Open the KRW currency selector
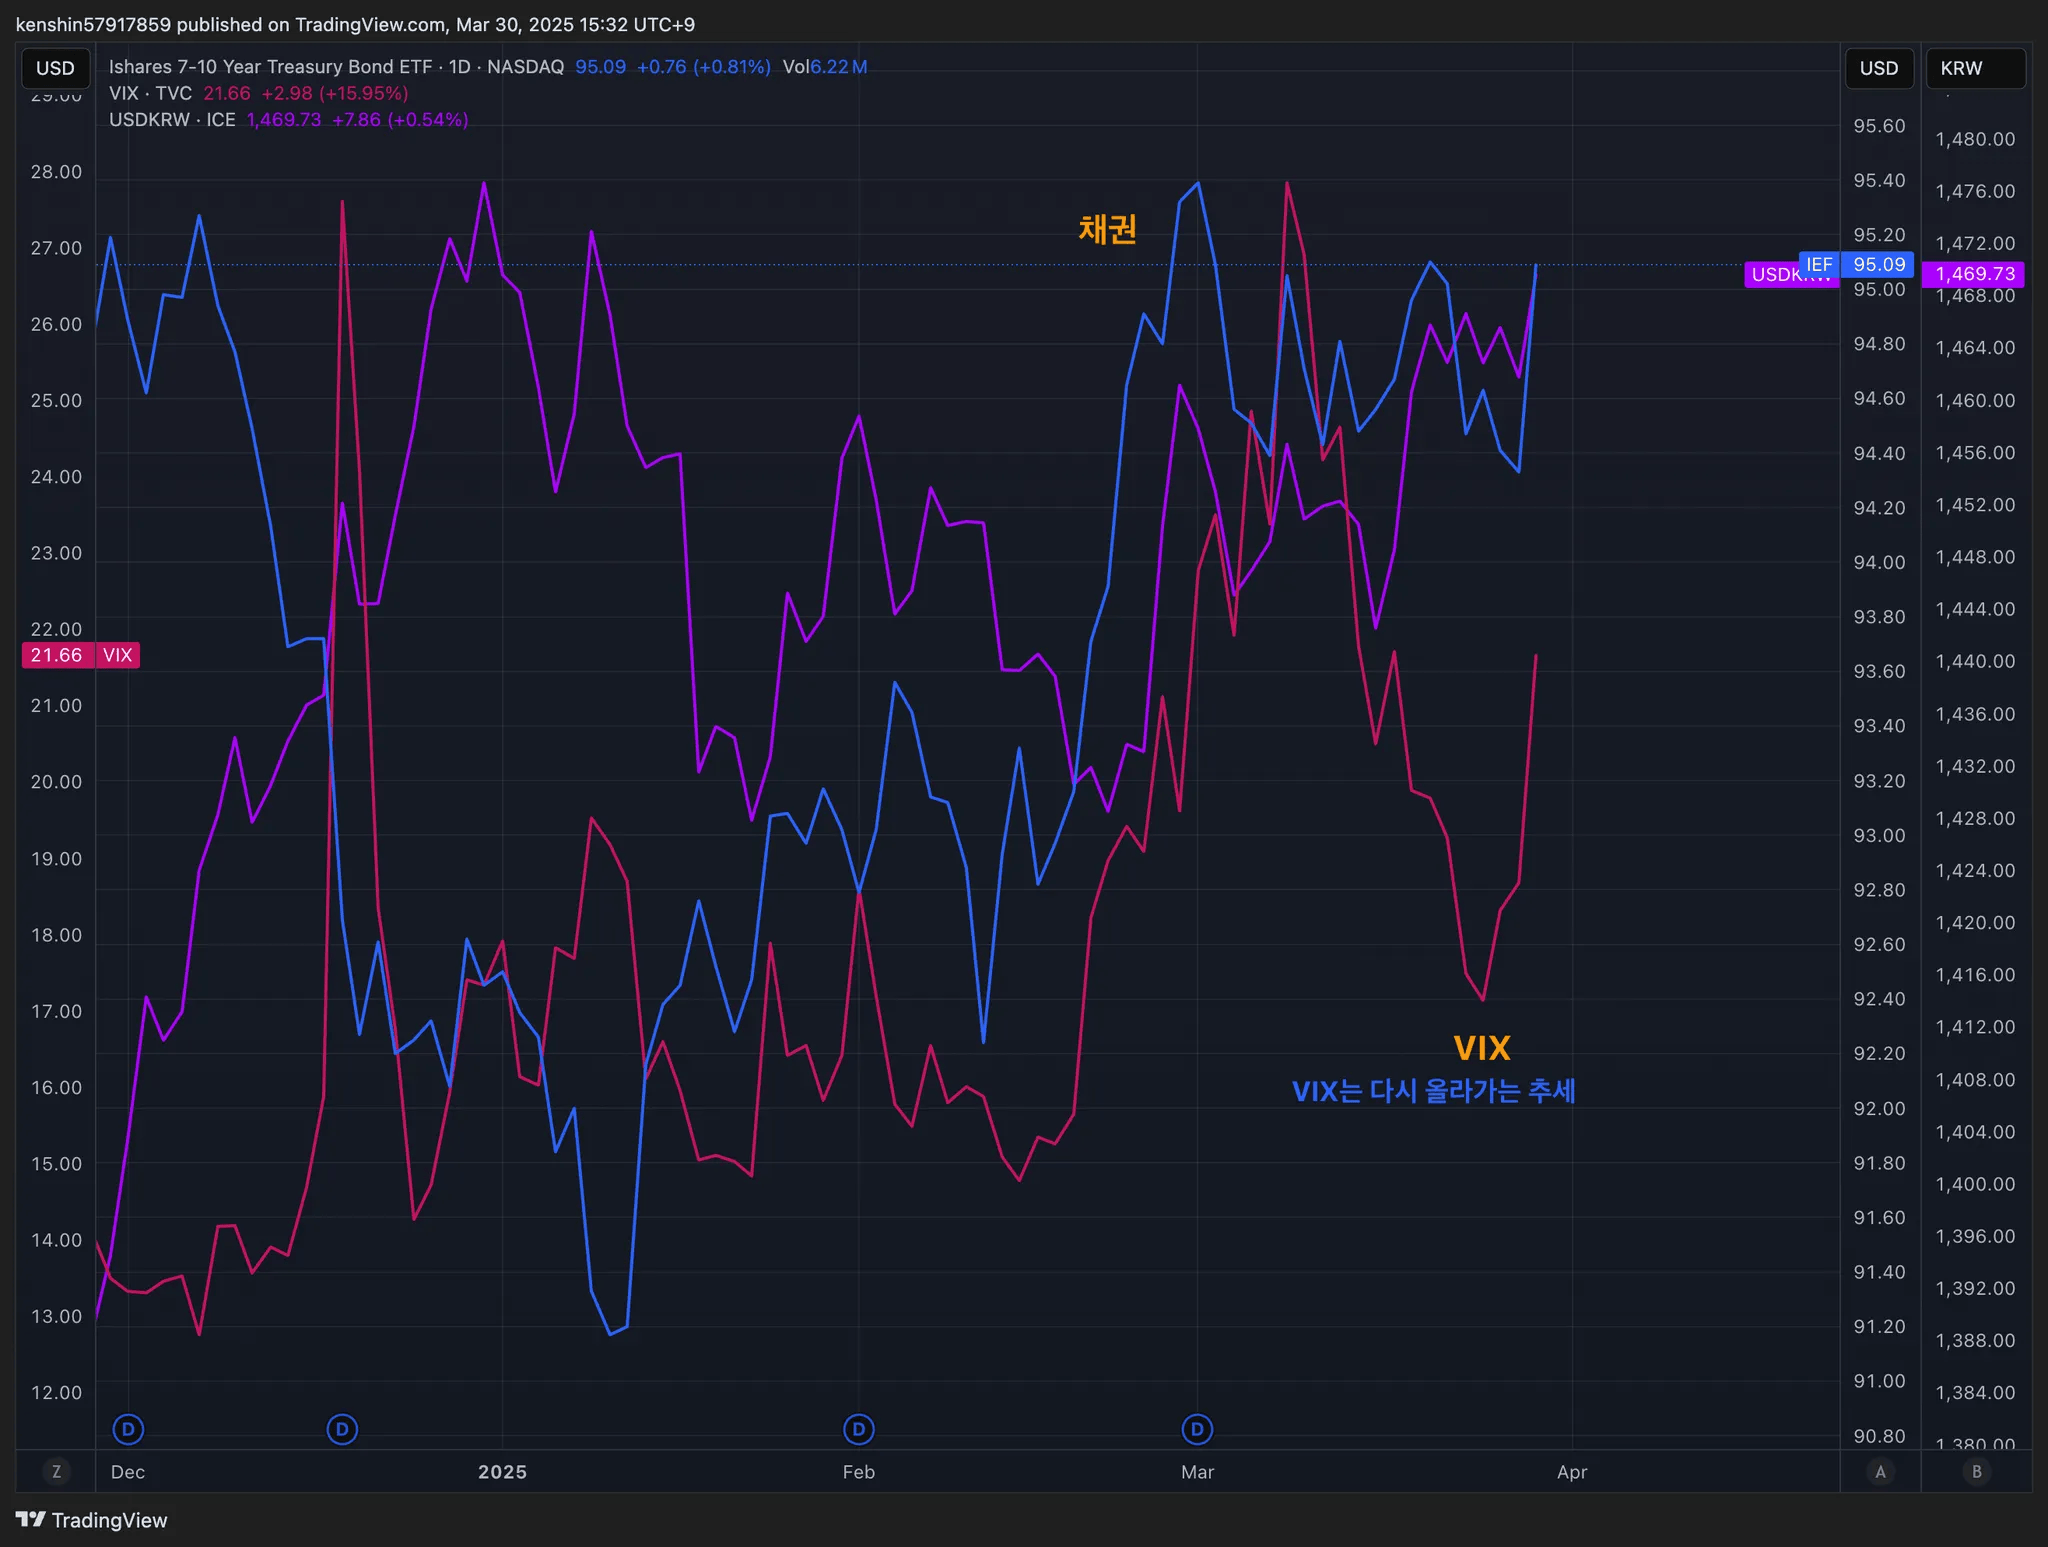2048x1547 pixels. point(1975,68)
